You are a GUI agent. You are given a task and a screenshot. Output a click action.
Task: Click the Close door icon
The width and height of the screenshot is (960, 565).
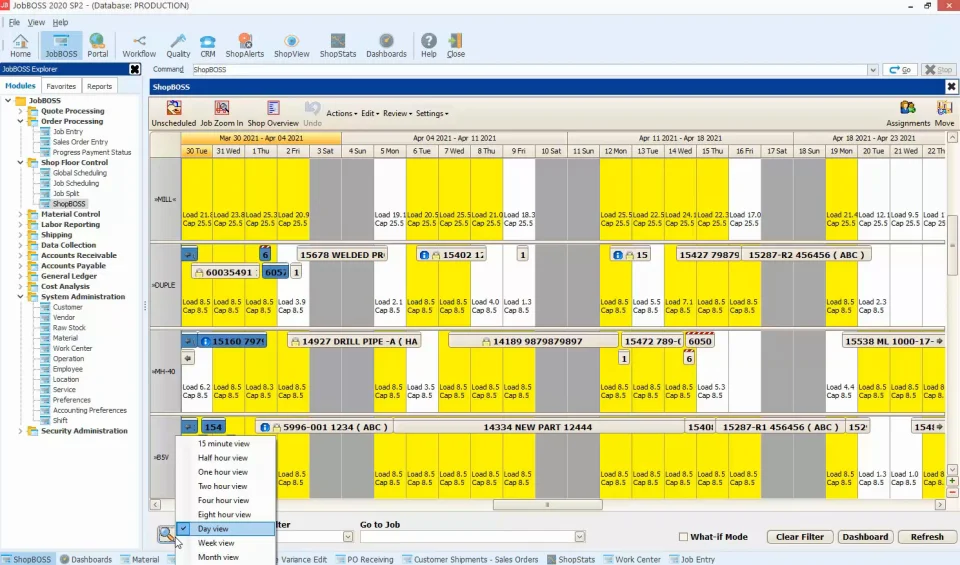tap(456, 46)
